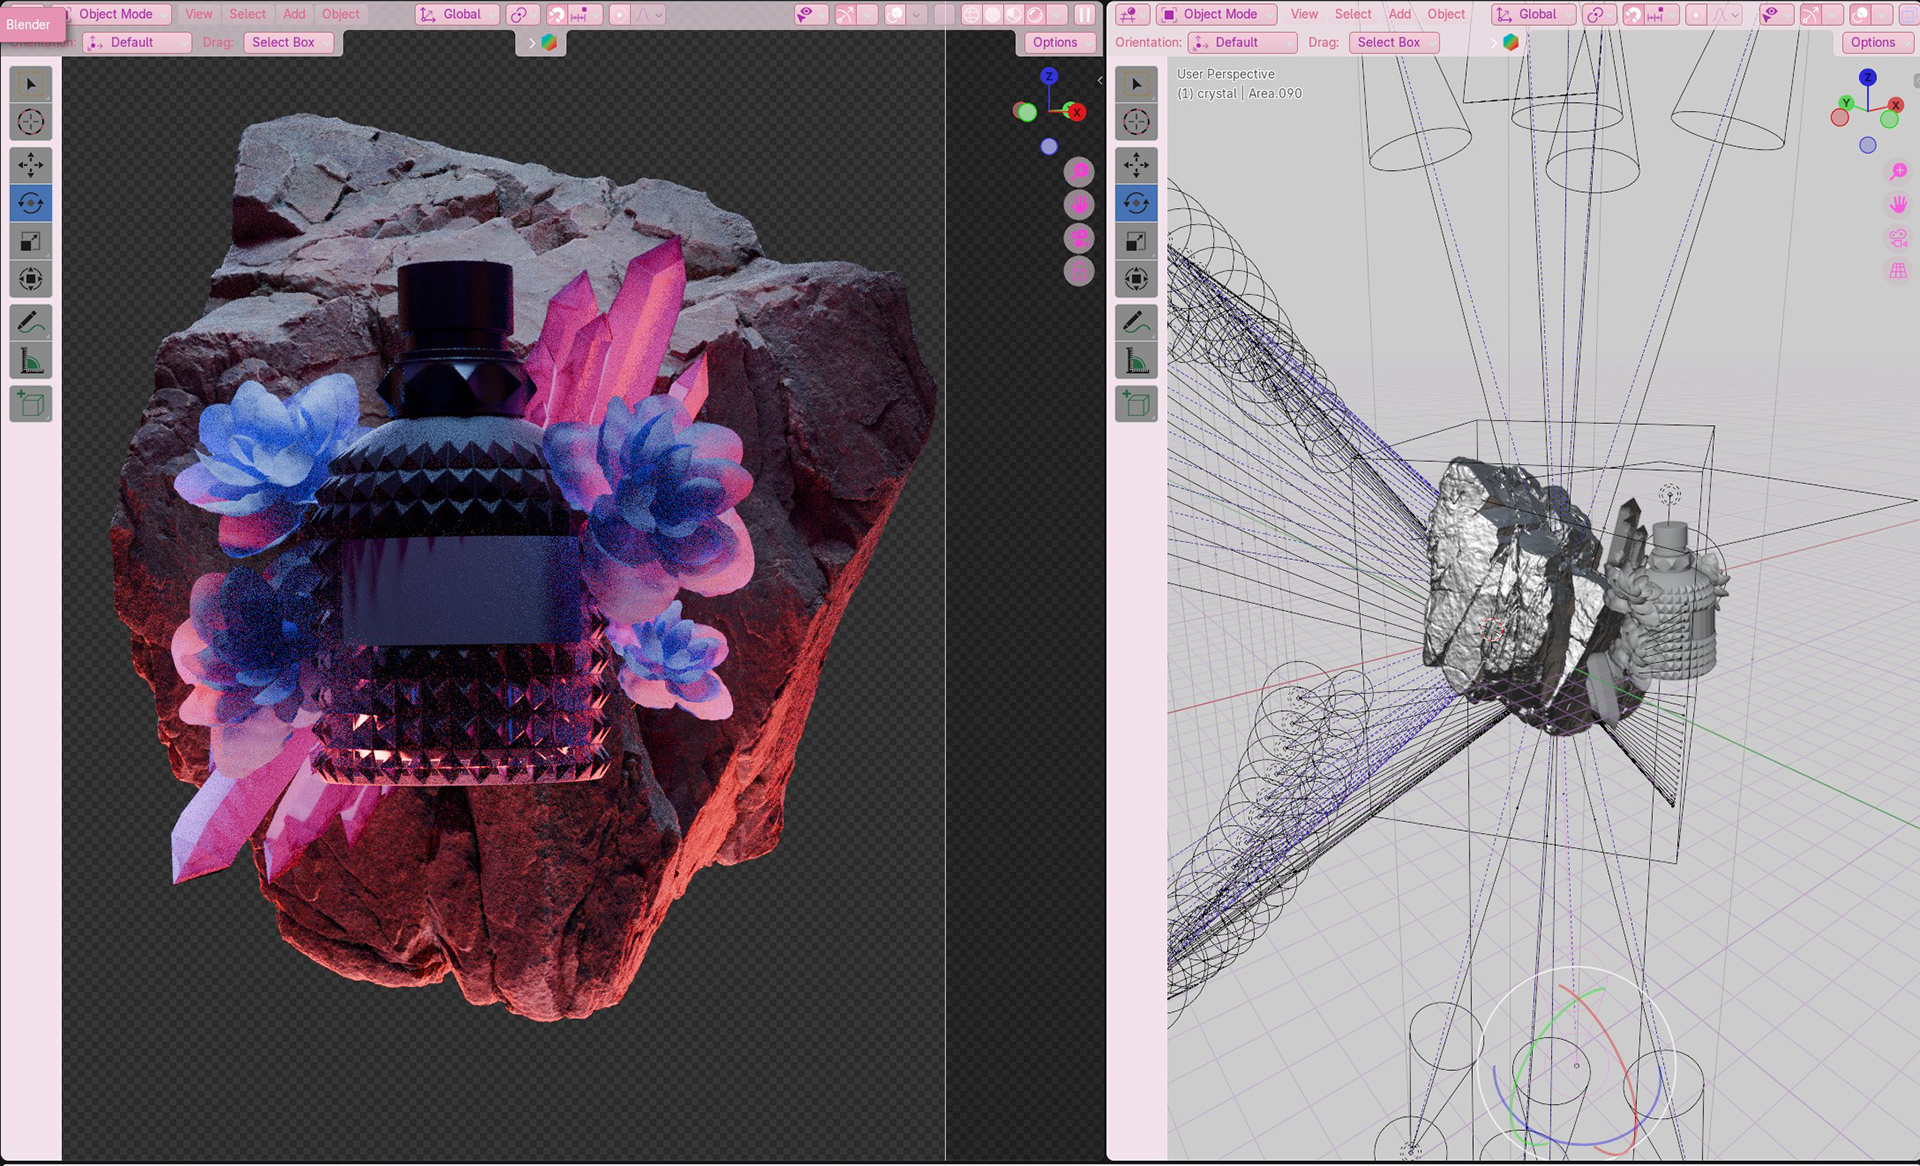This screenshot has width=1920, height=1166.
Task: Open the Add menu in right viewport
Action: (x=1399, y=14)
